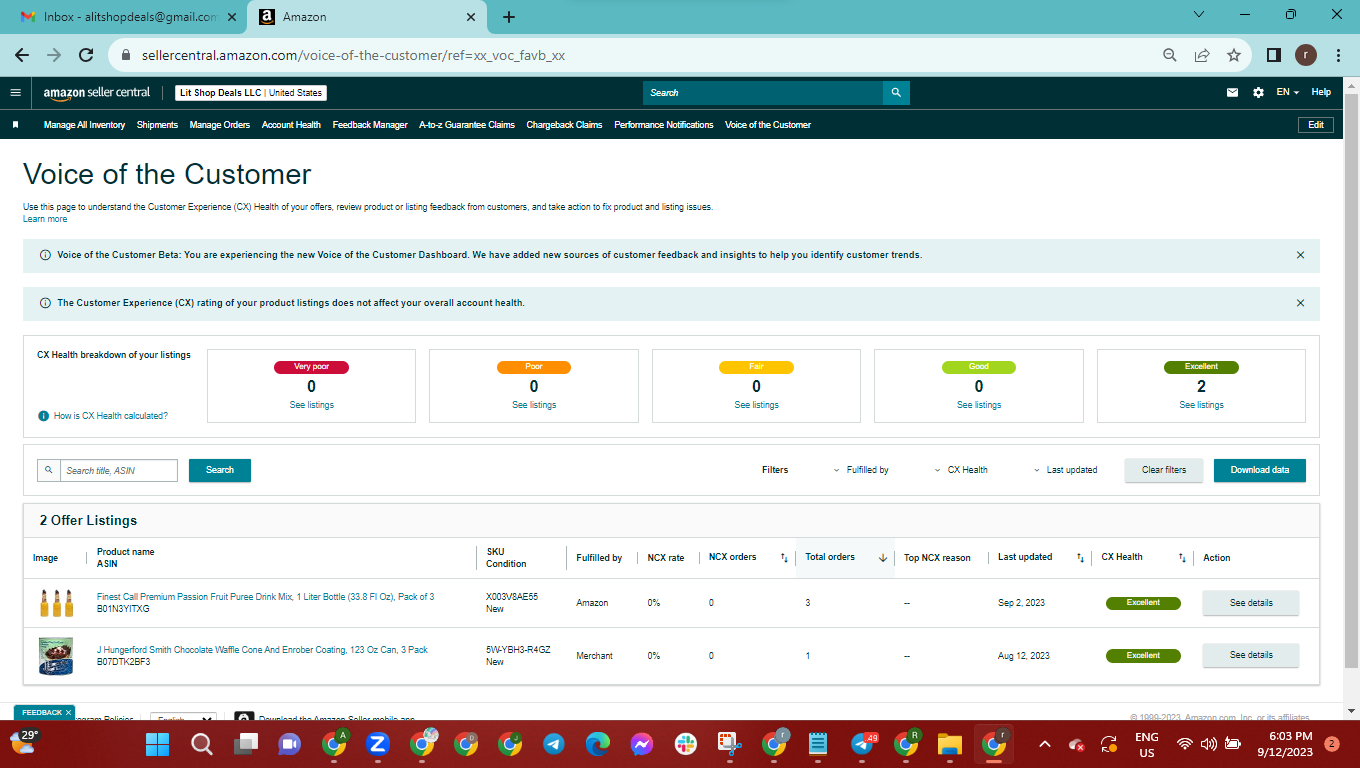Open A-to-z Guarantee Claims
1360x768 pixels.
coord(467,125)
